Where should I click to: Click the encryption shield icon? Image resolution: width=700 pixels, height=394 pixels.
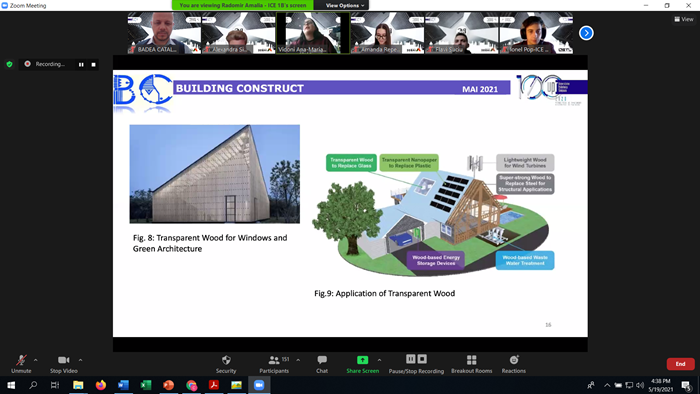(x=9, y=64)
